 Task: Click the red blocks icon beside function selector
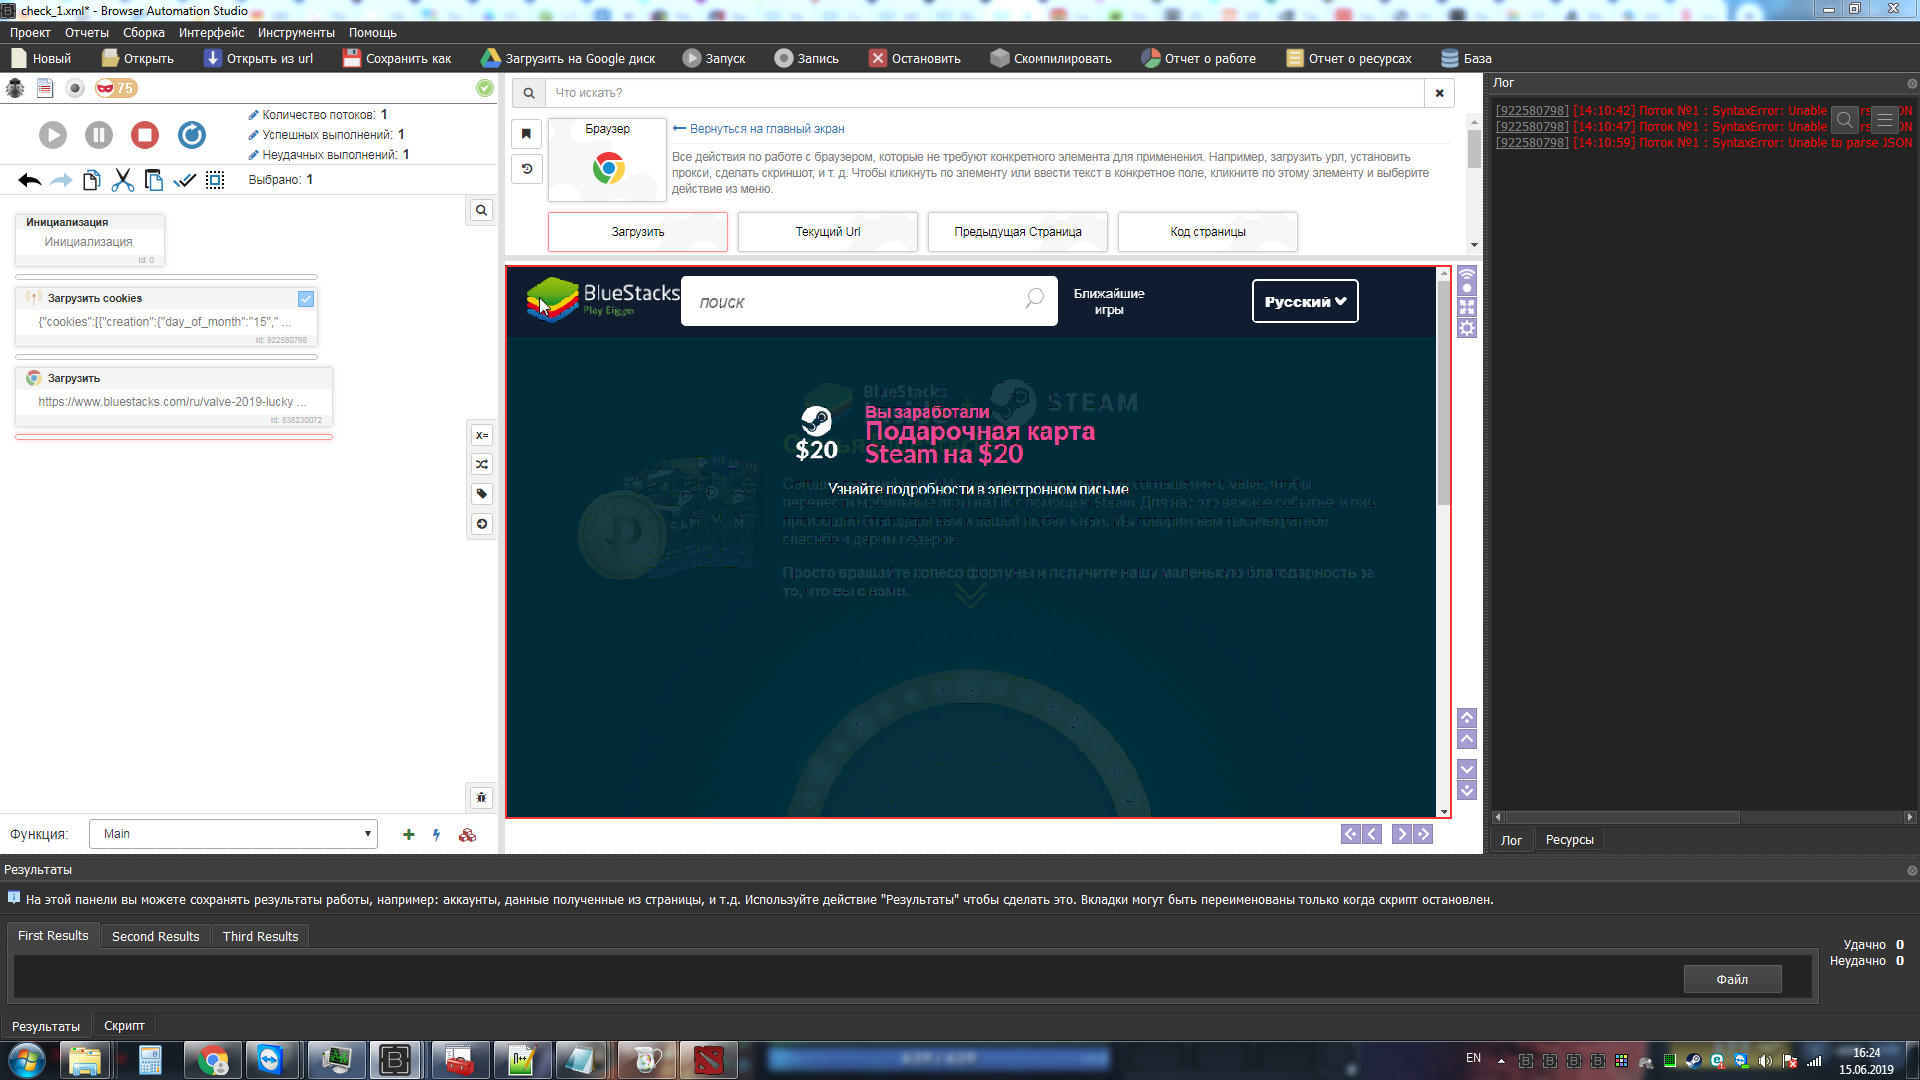[x=467, y=835]
